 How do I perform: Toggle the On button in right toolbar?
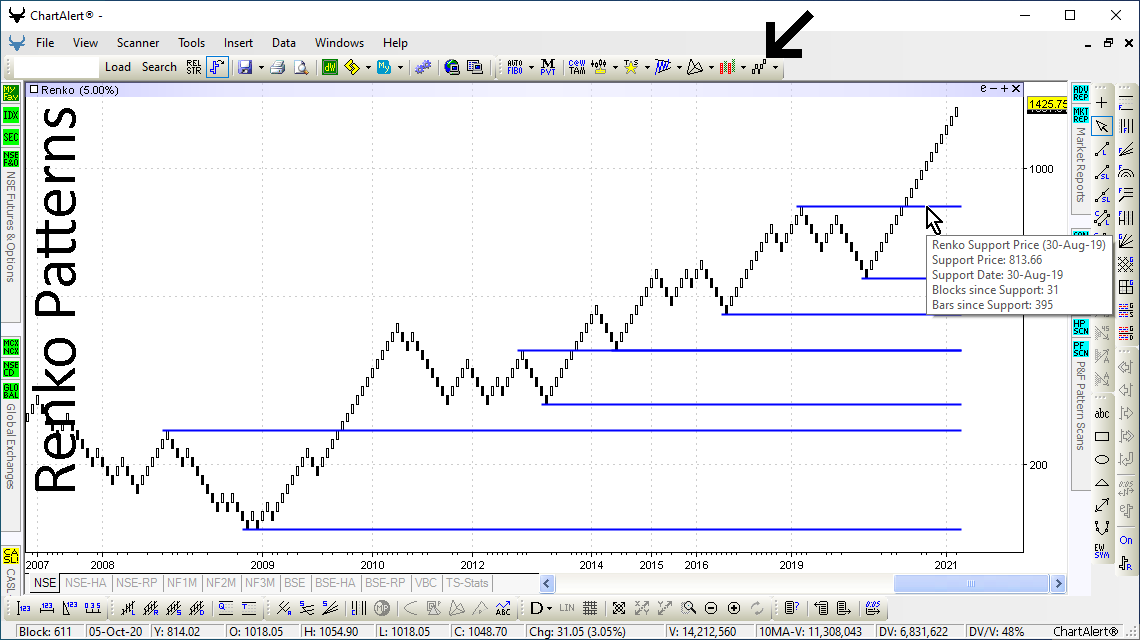click(1125, 540)
